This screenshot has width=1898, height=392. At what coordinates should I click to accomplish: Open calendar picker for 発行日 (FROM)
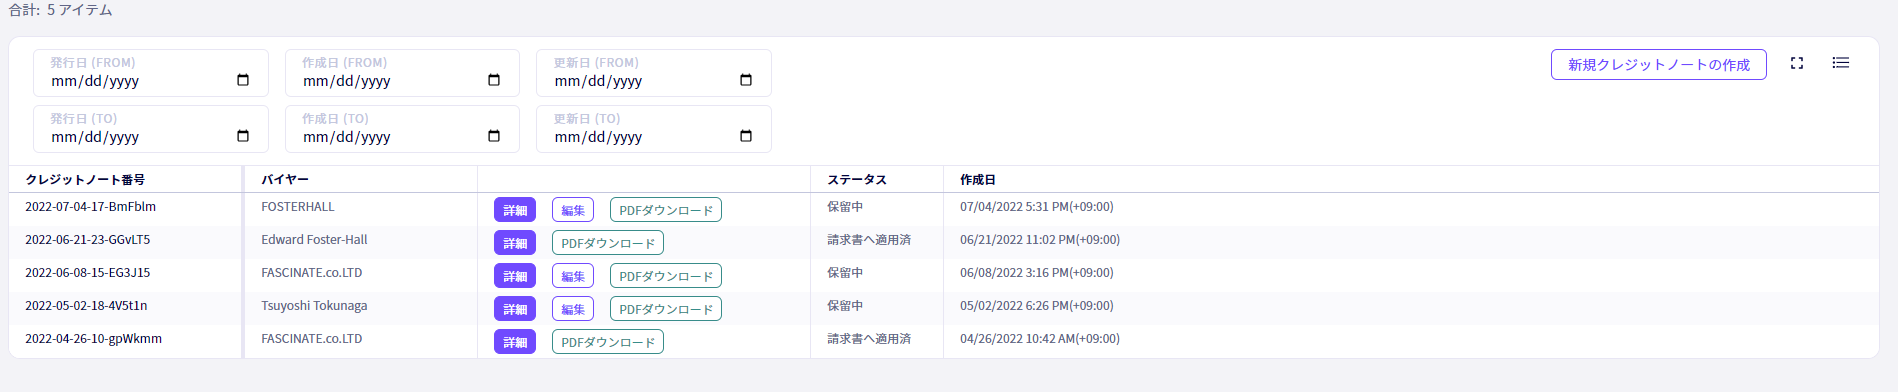coord(243,80)
